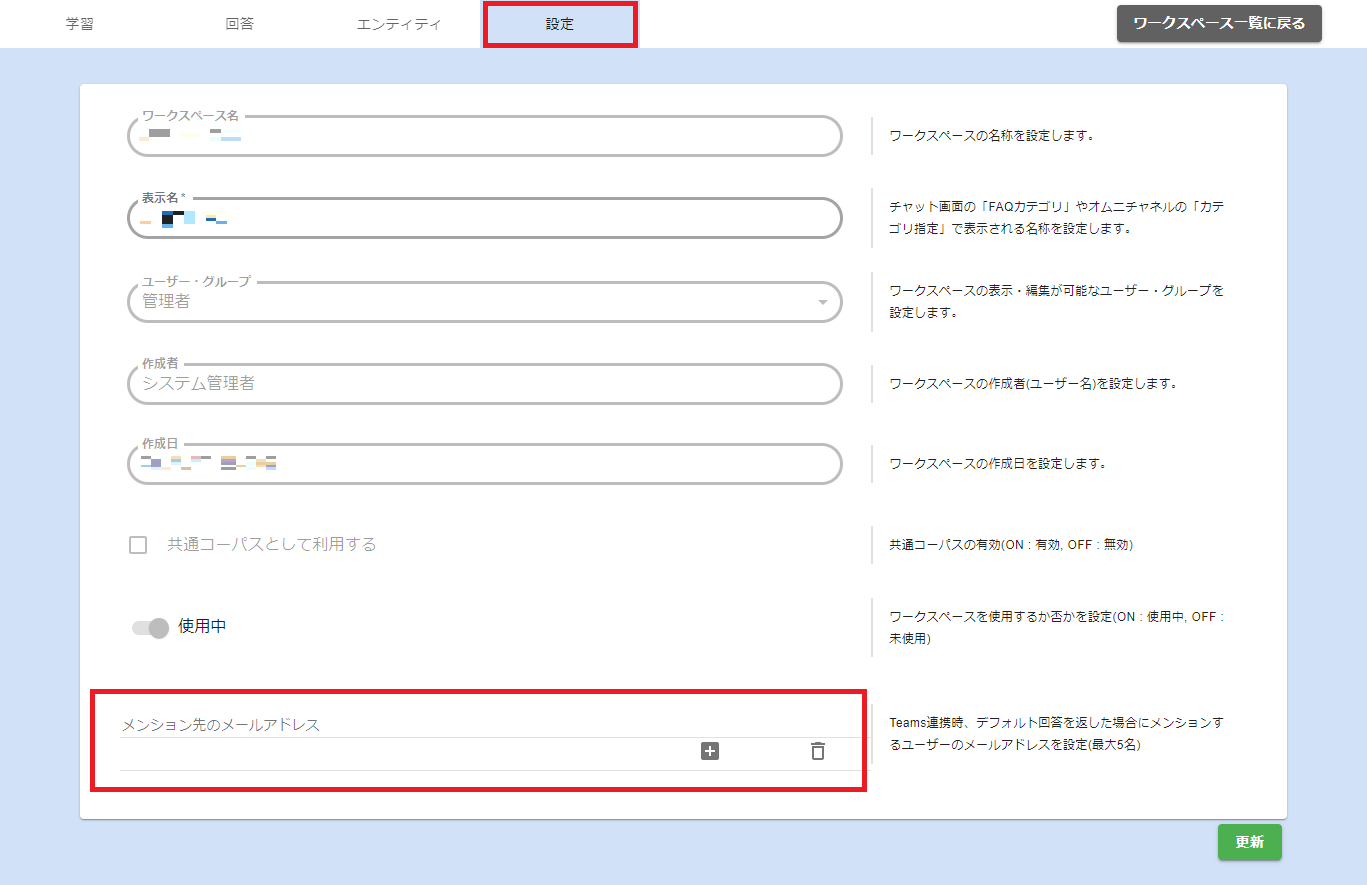Expand the ユーザー・グループ dropdown arrow
Image resolution: width=1367 pixels, height=885 pixels.
(822, 302)
